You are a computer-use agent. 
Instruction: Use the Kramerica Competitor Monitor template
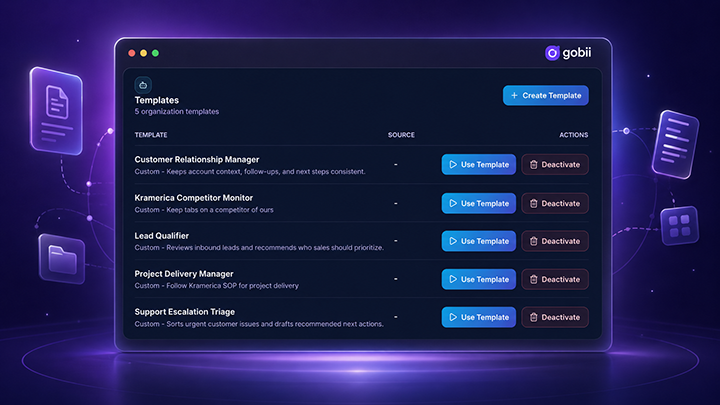(x=478, y=203)
